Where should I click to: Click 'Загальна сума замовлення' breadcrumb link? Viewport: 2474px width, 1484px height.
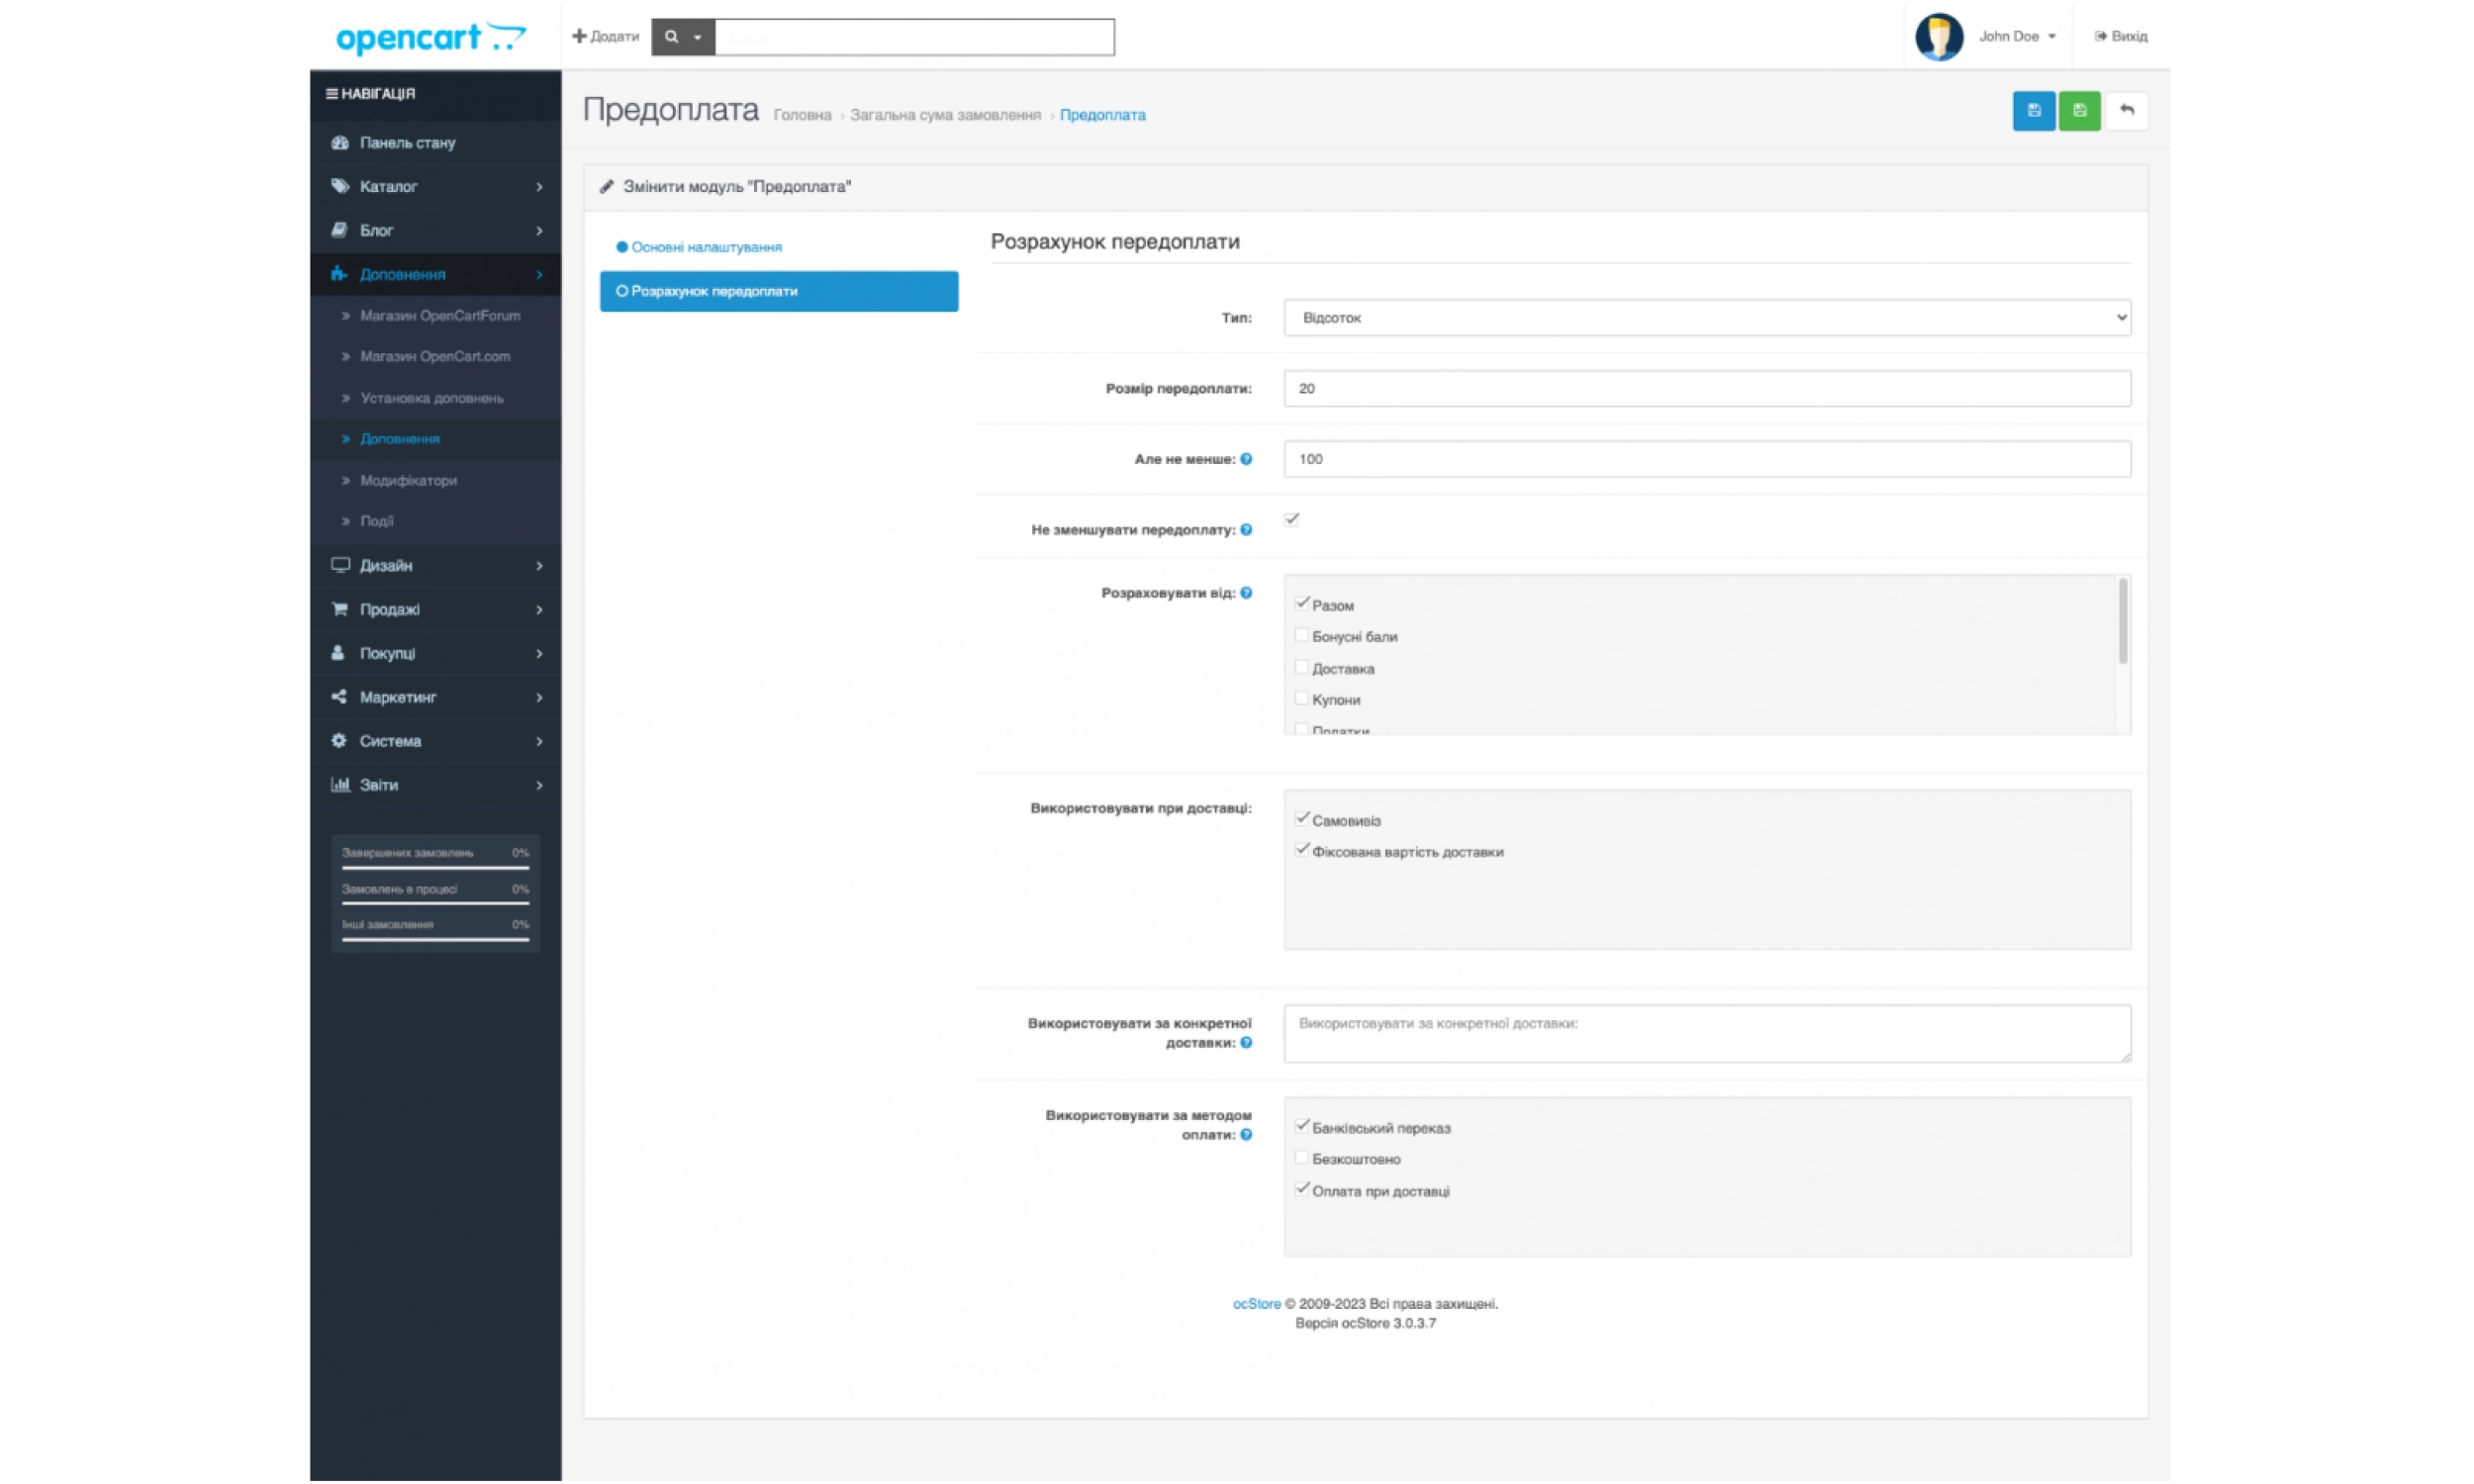[x=945, y=115]
